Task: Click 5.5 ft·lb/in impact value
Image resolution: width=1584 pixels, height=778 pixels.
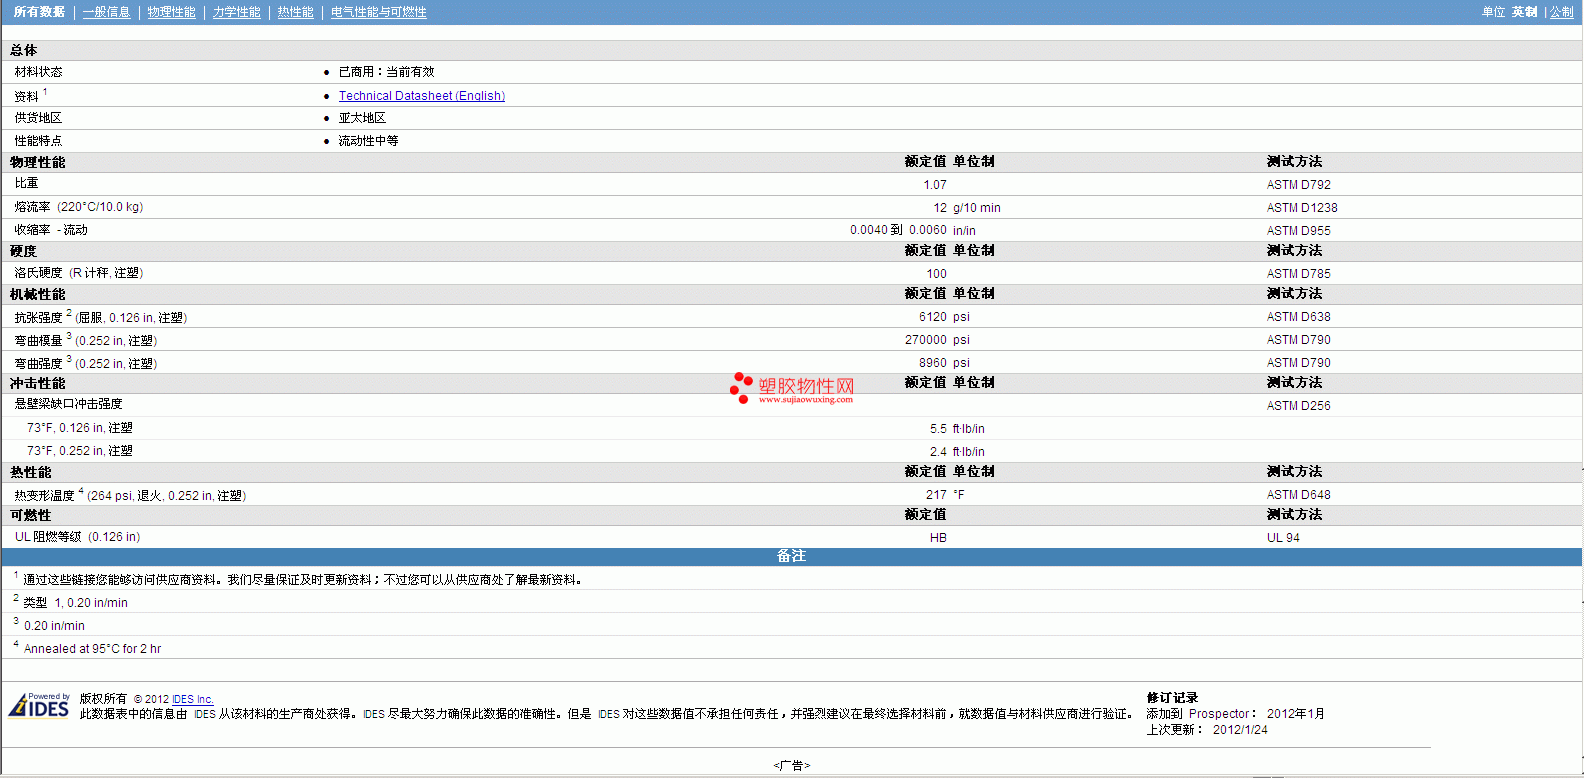Action: [957, 429]
